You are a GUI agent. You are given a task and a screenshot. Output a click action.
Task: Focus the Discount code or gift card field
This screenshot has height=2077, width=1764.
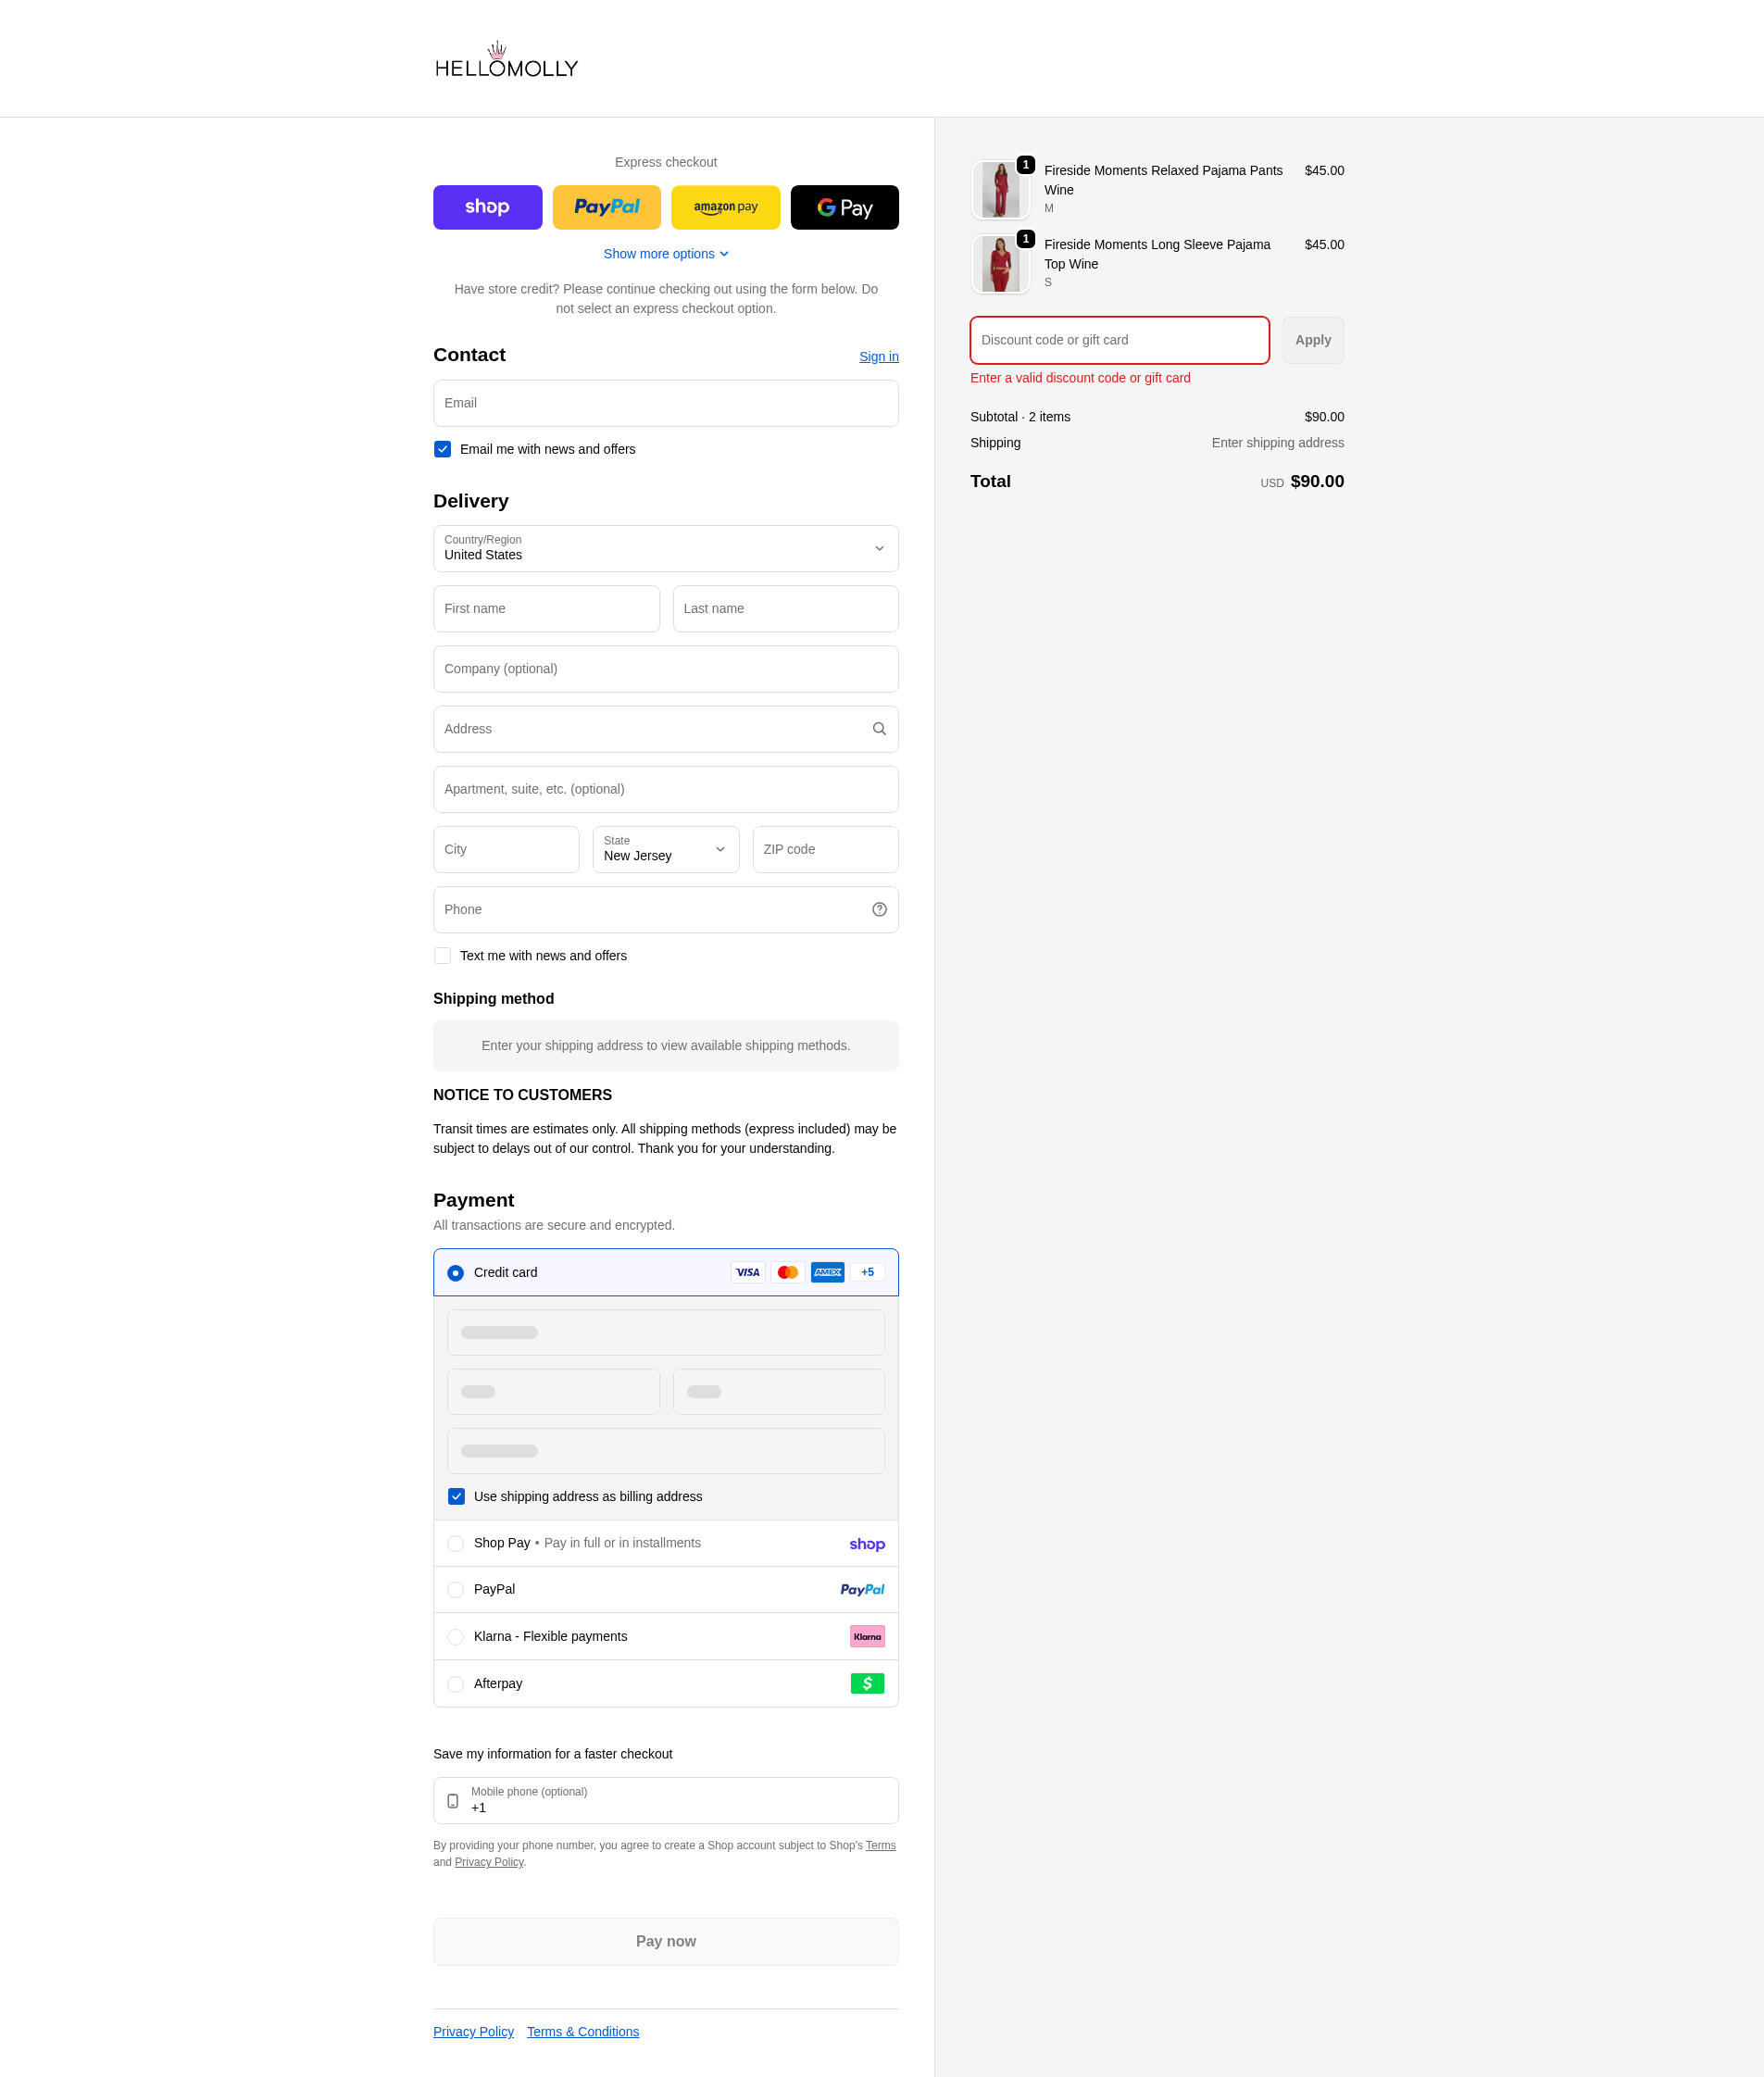(1119, 340)
